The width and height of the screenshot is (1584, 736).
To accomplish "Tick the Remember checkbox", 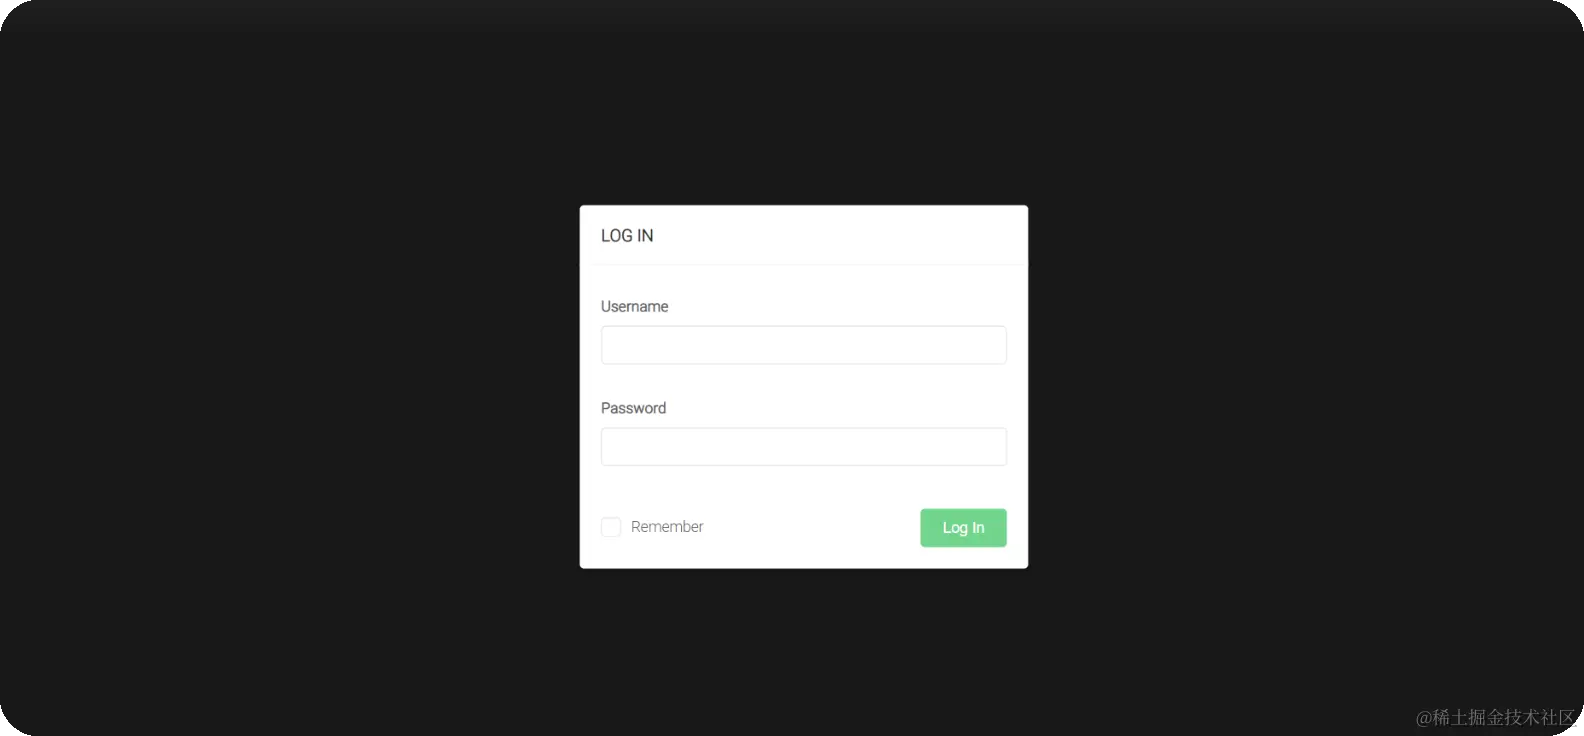I will click(x=611, y=527).
